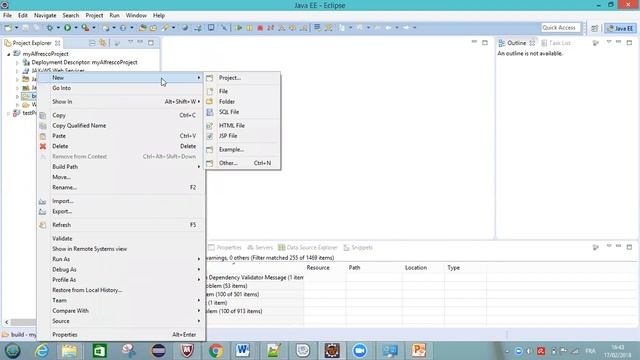Open the Java EE perspective button

coord(620,28)
